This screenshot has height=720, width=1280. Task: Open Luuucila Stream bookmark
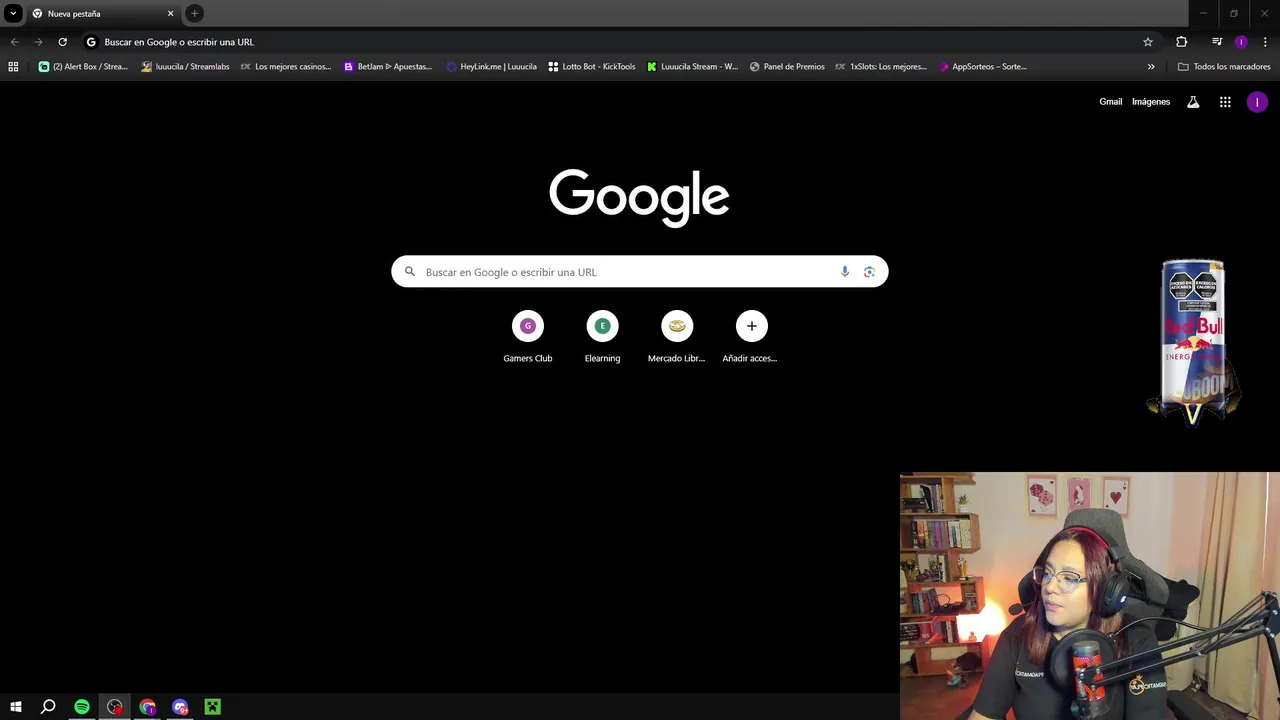[x=692, y=67]
